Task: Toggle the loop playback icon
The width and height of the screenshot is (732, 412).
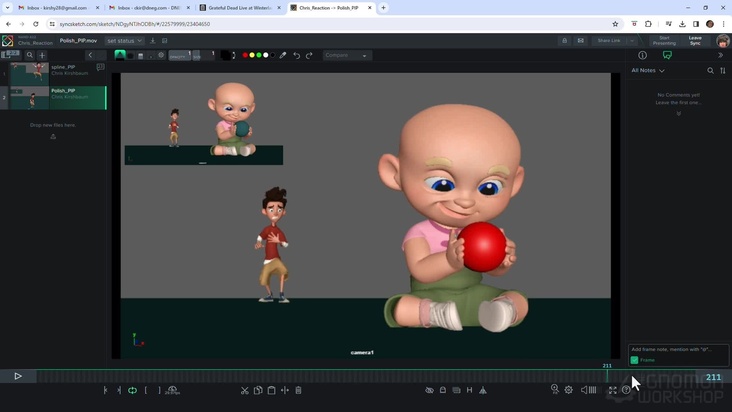Action: (x=132, y=390)
